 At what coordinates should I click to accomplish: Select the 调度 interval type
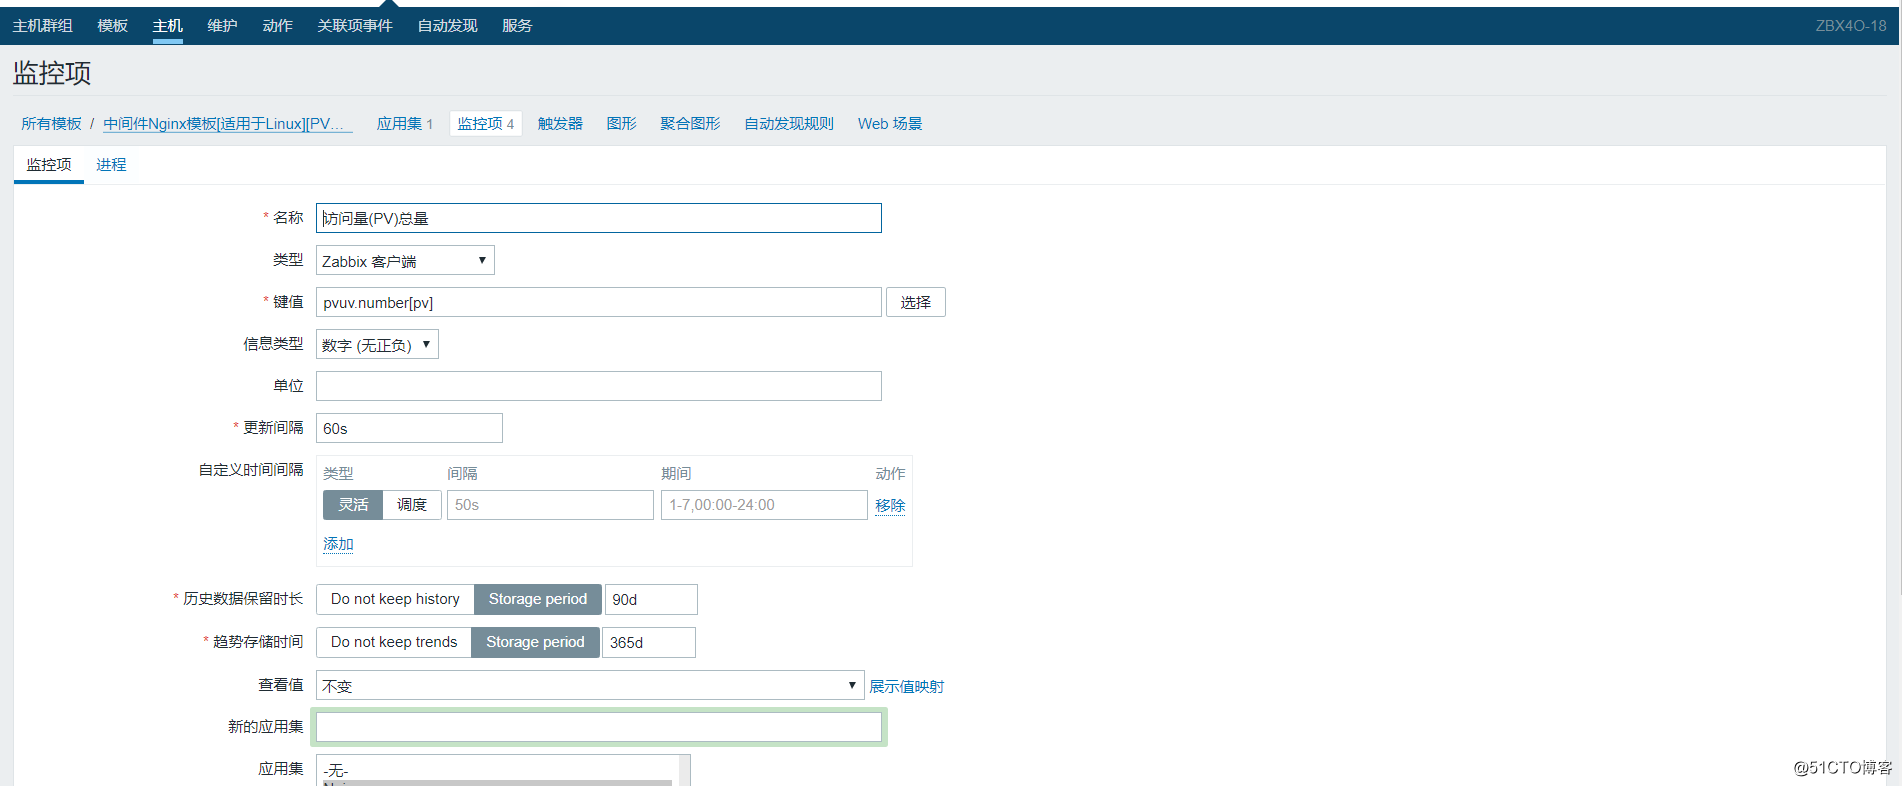[412, 505]
